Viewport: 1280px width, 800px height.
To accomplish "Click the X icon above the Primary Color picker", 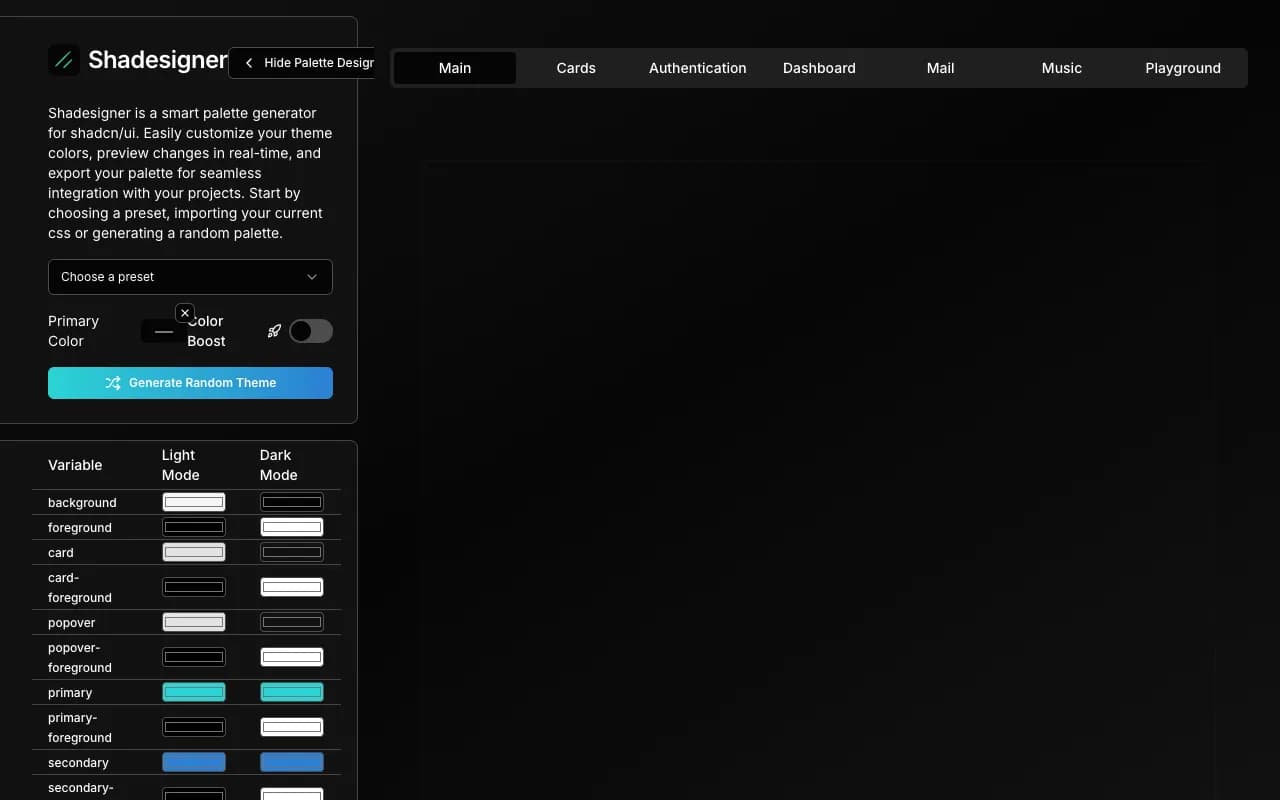I will [x=185, y=312].
